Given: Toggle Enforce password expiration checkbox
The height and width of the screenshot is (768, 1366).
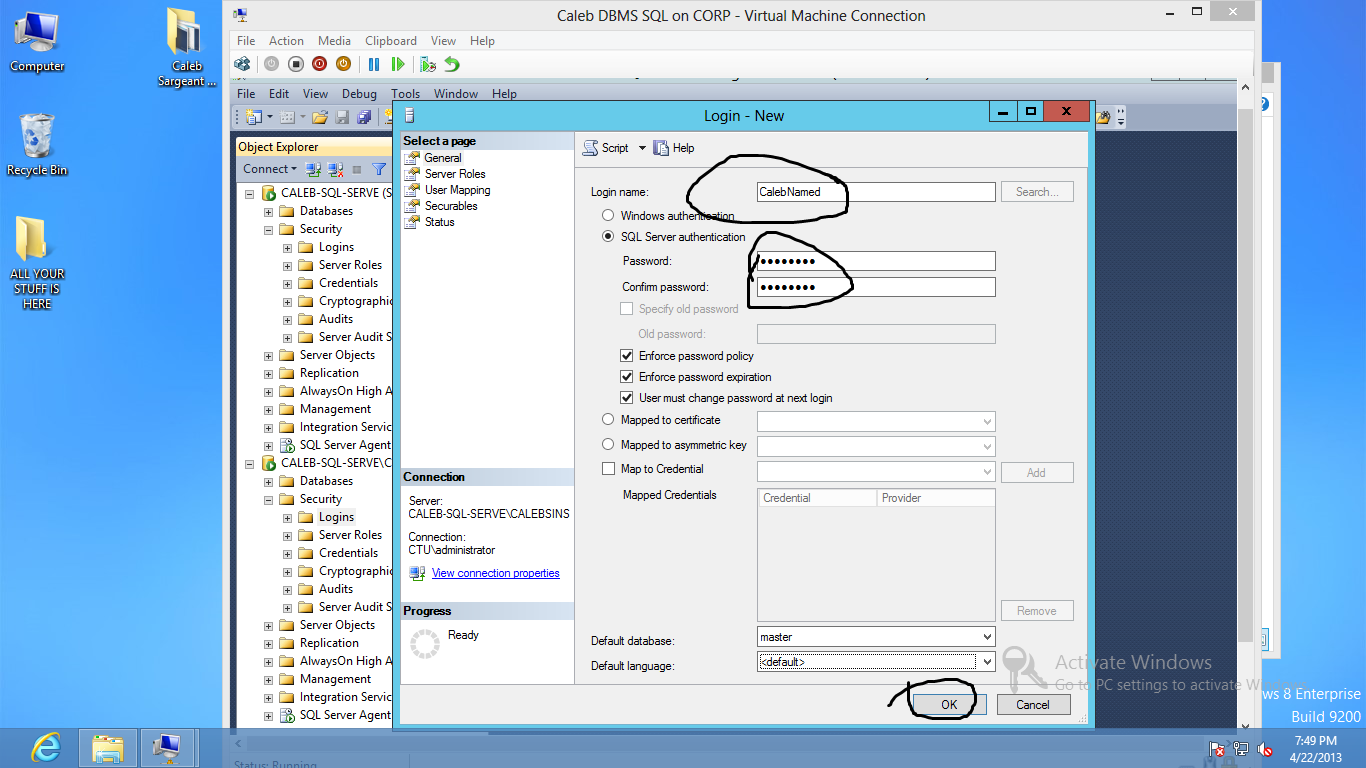Looking at the screenshot, I should click(627, 377).
